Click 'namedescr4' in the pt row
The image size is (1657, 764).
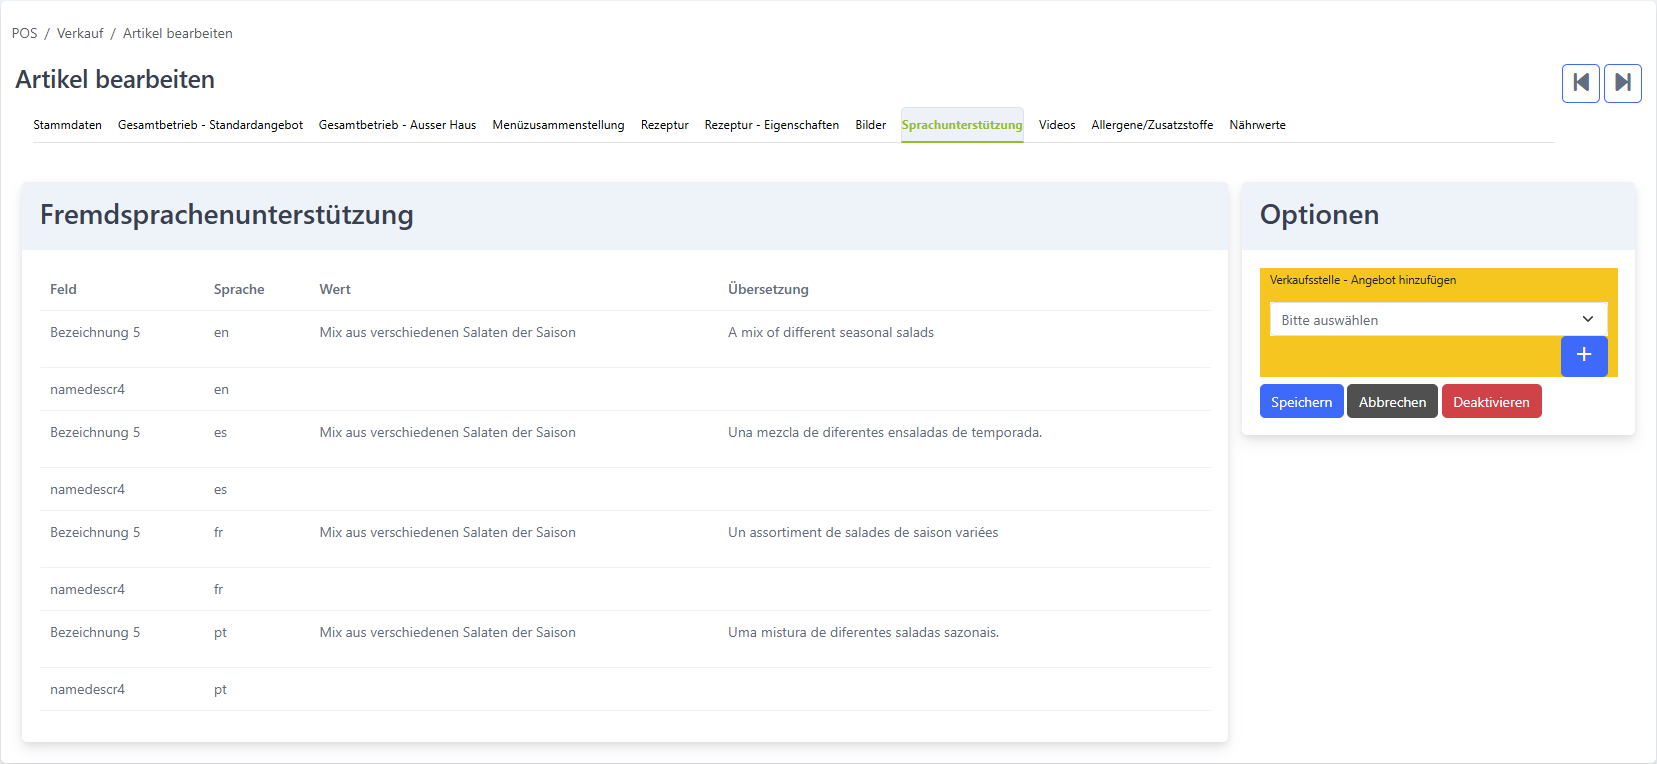point(88,689)
